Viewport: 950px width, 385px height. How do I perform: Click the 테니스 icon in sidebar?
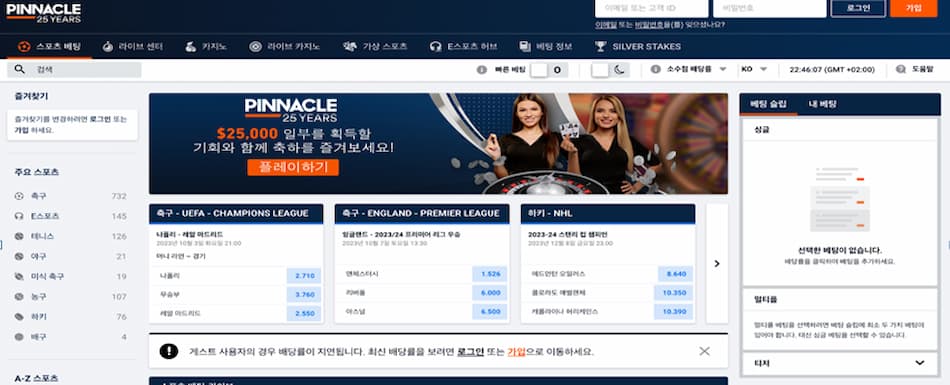pos(19,236)
